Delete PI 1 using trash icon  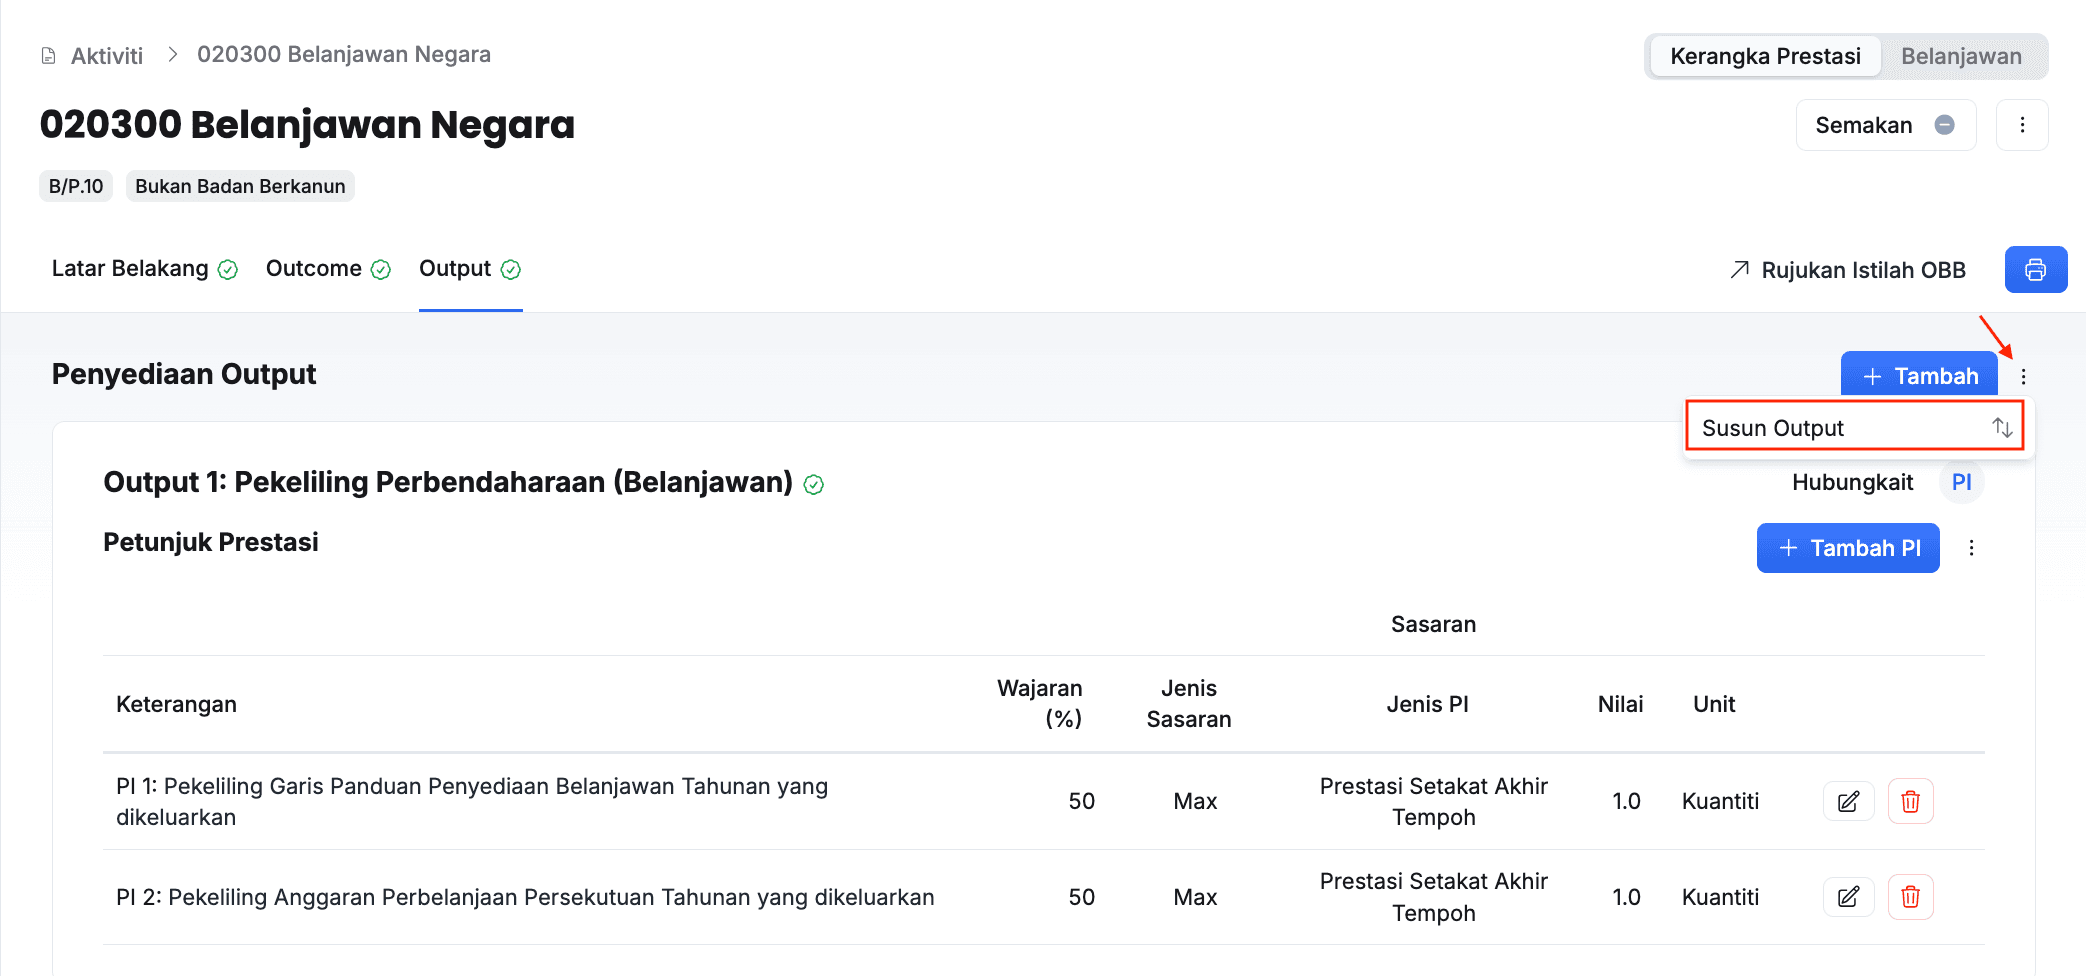tap(1910, 801)
